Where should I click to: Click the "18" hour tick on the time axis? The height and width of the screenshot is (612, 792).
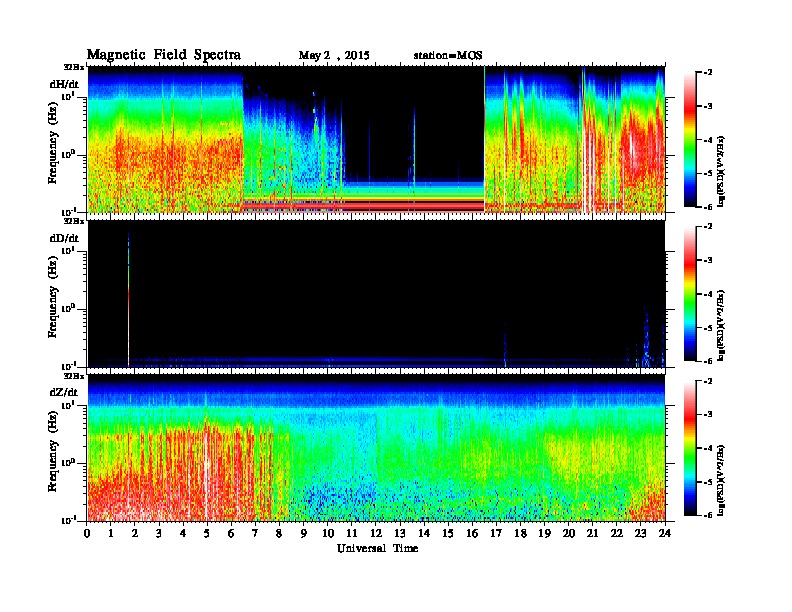[x=521, y=533]
